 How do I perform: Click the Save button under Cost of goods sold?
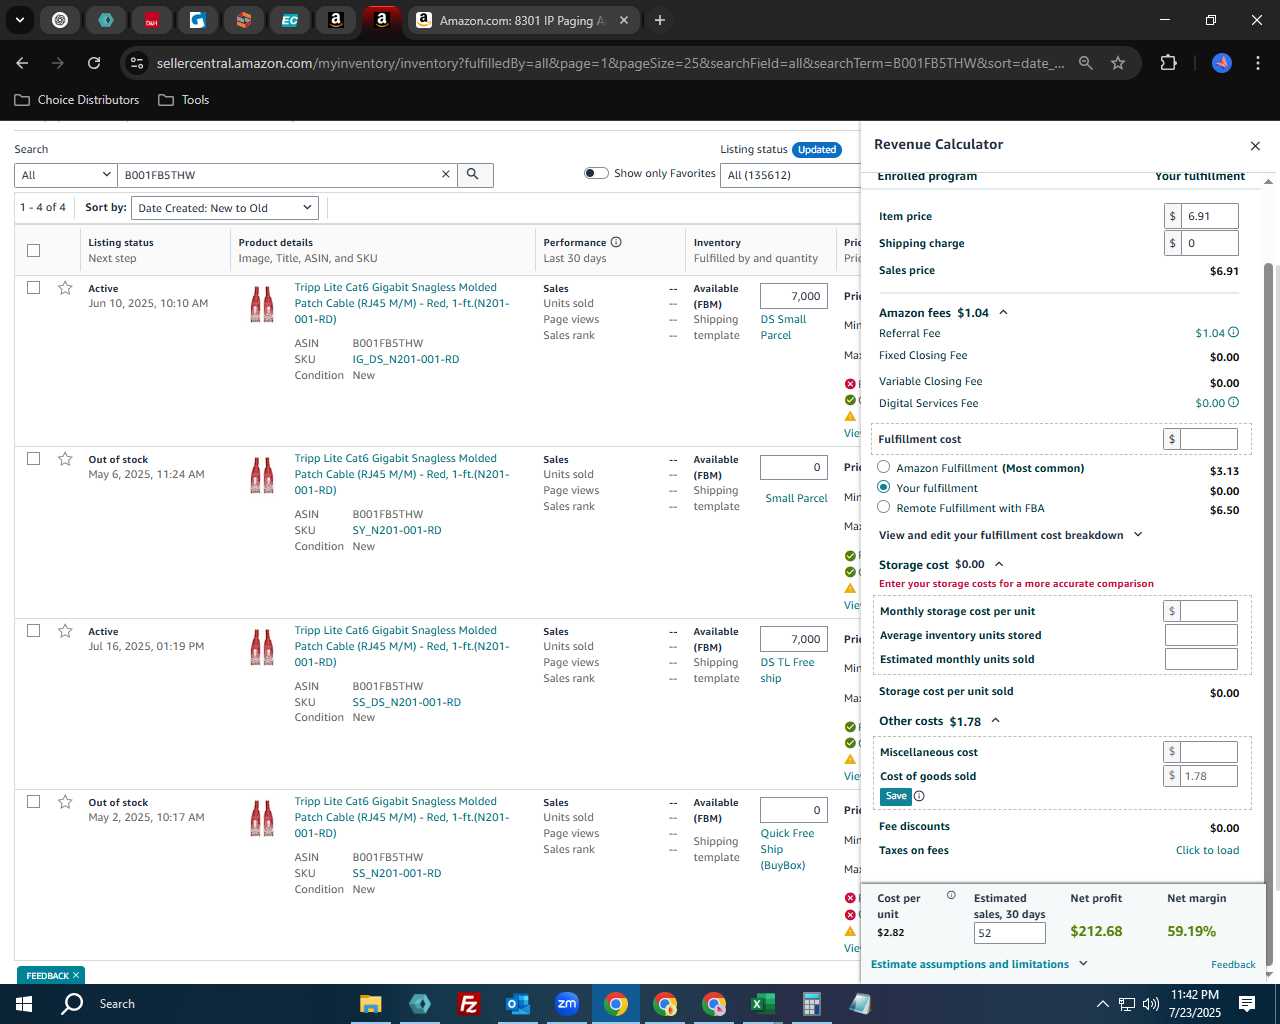point(896,797)
